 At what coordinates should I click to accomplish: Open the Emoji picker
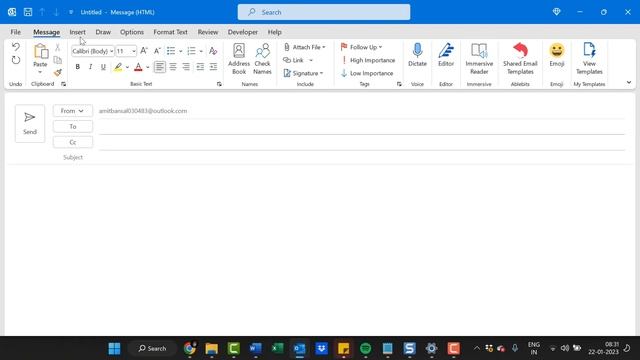(557, 55)
